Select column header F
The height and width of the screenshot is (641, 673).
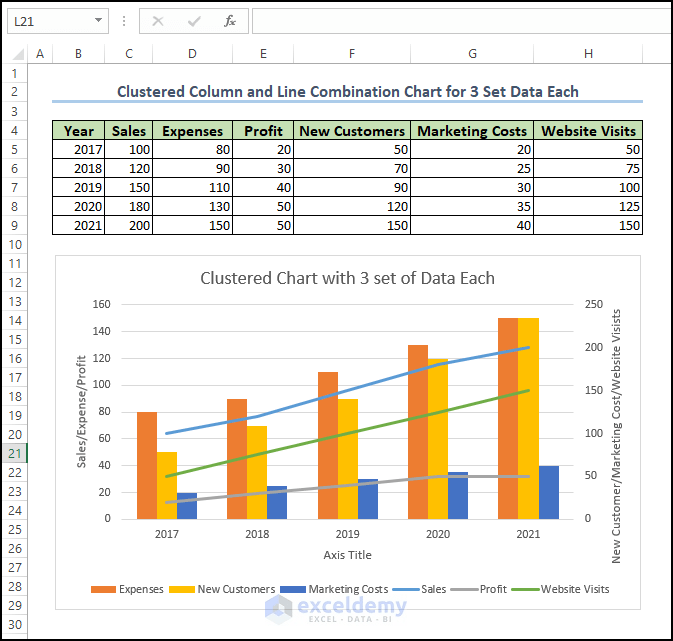tap(352, 54)
